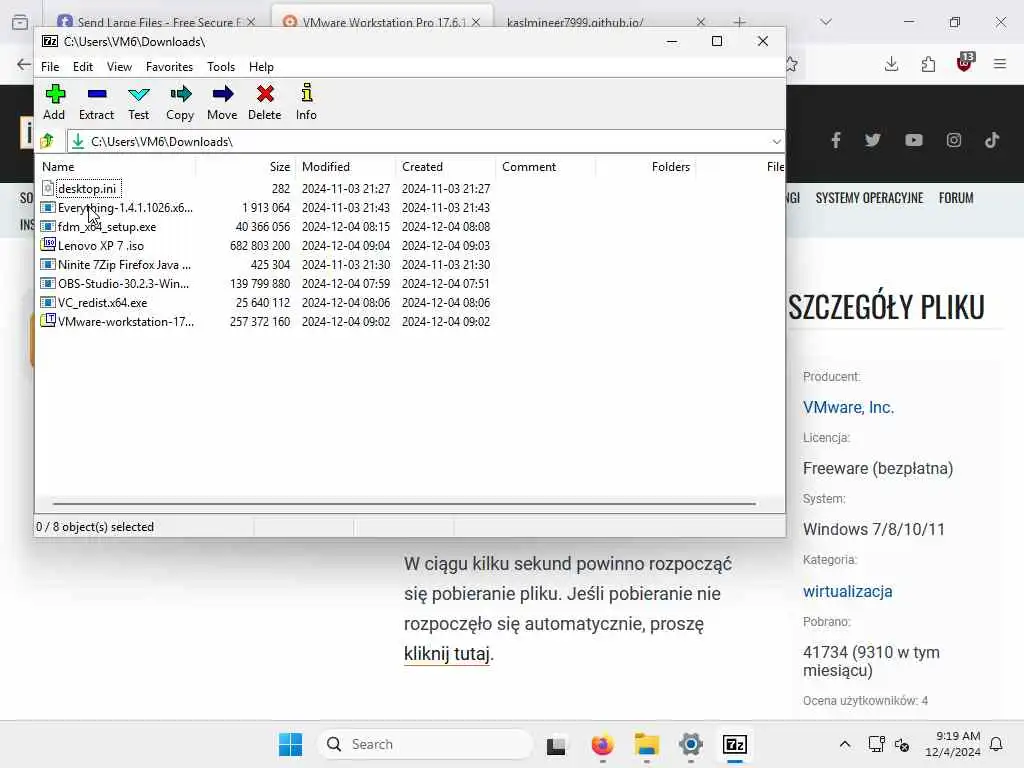Show hidden system tray icons
Viewport: 1024px width, 768px height.
[844, 744]
